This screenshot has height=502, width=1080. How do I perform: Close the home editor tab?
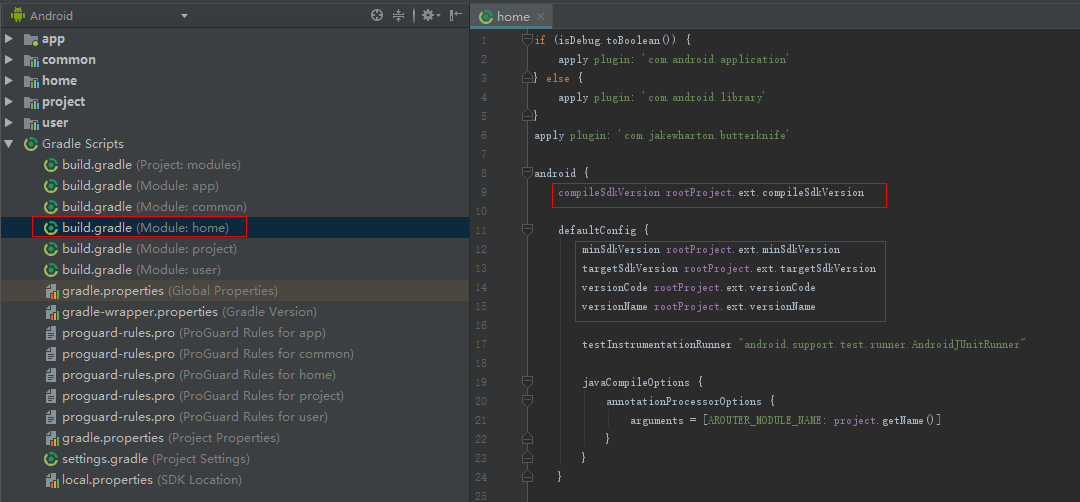541,16
